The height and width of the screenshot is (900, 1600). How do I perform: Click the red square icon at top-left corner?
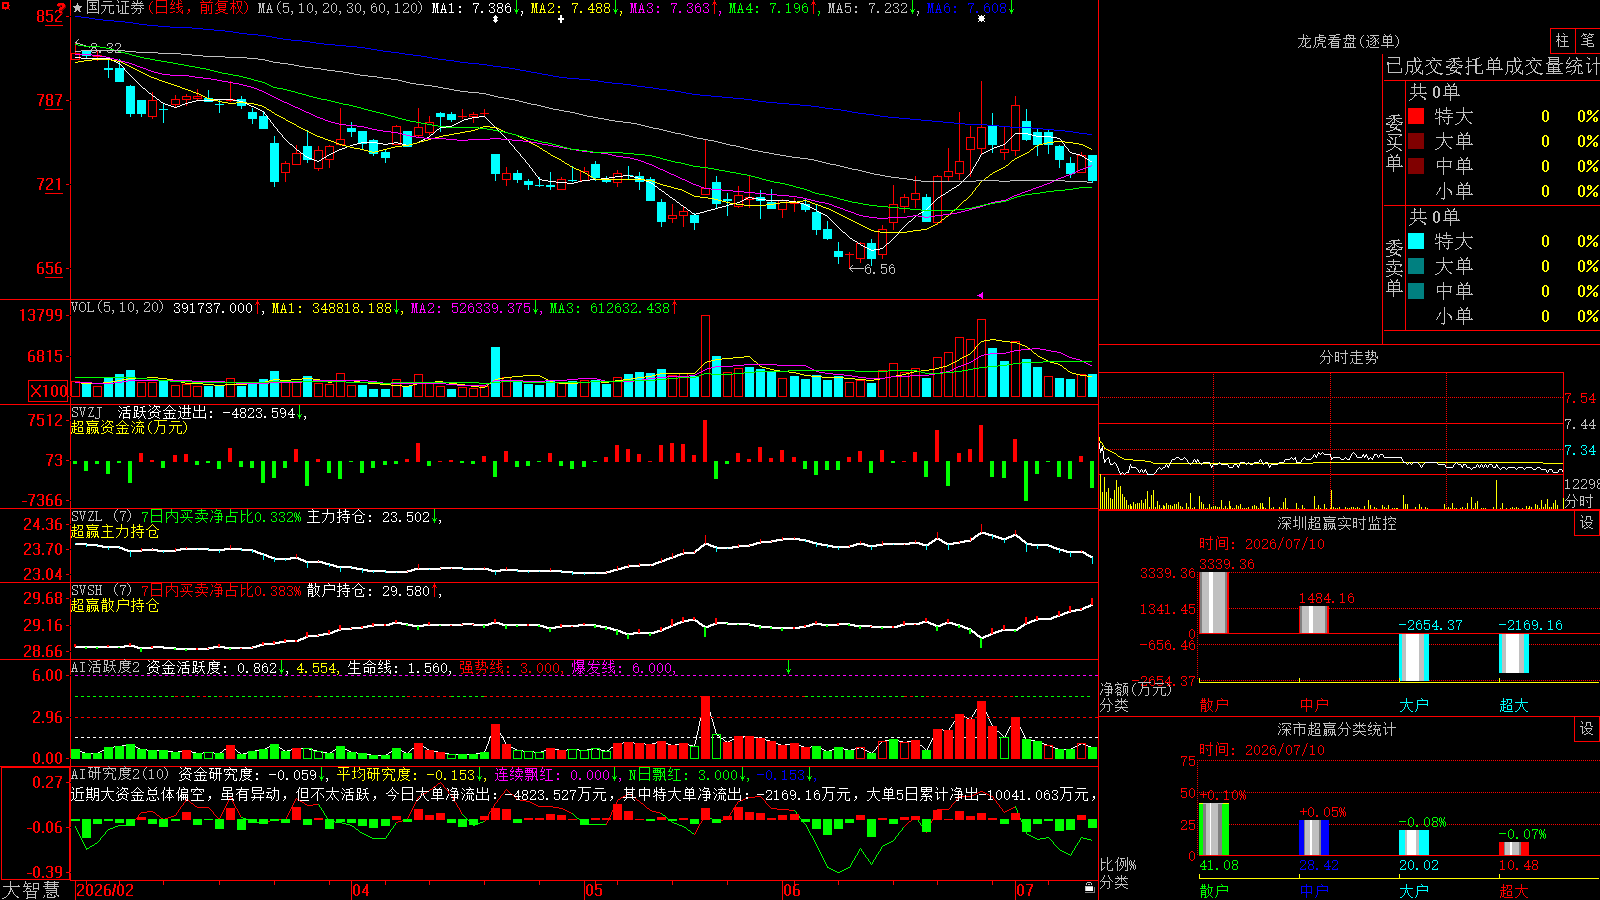pos(6,6)
